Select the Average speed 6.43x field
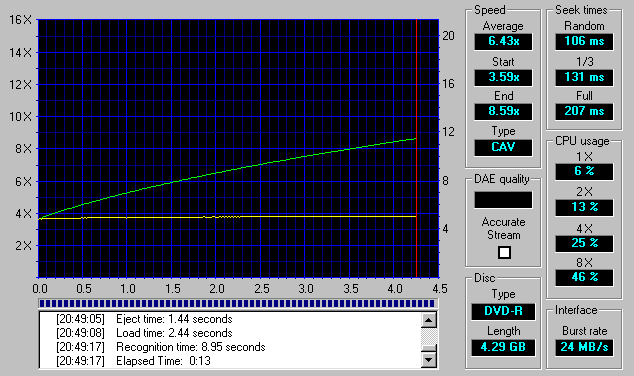 tap(503, 41)
